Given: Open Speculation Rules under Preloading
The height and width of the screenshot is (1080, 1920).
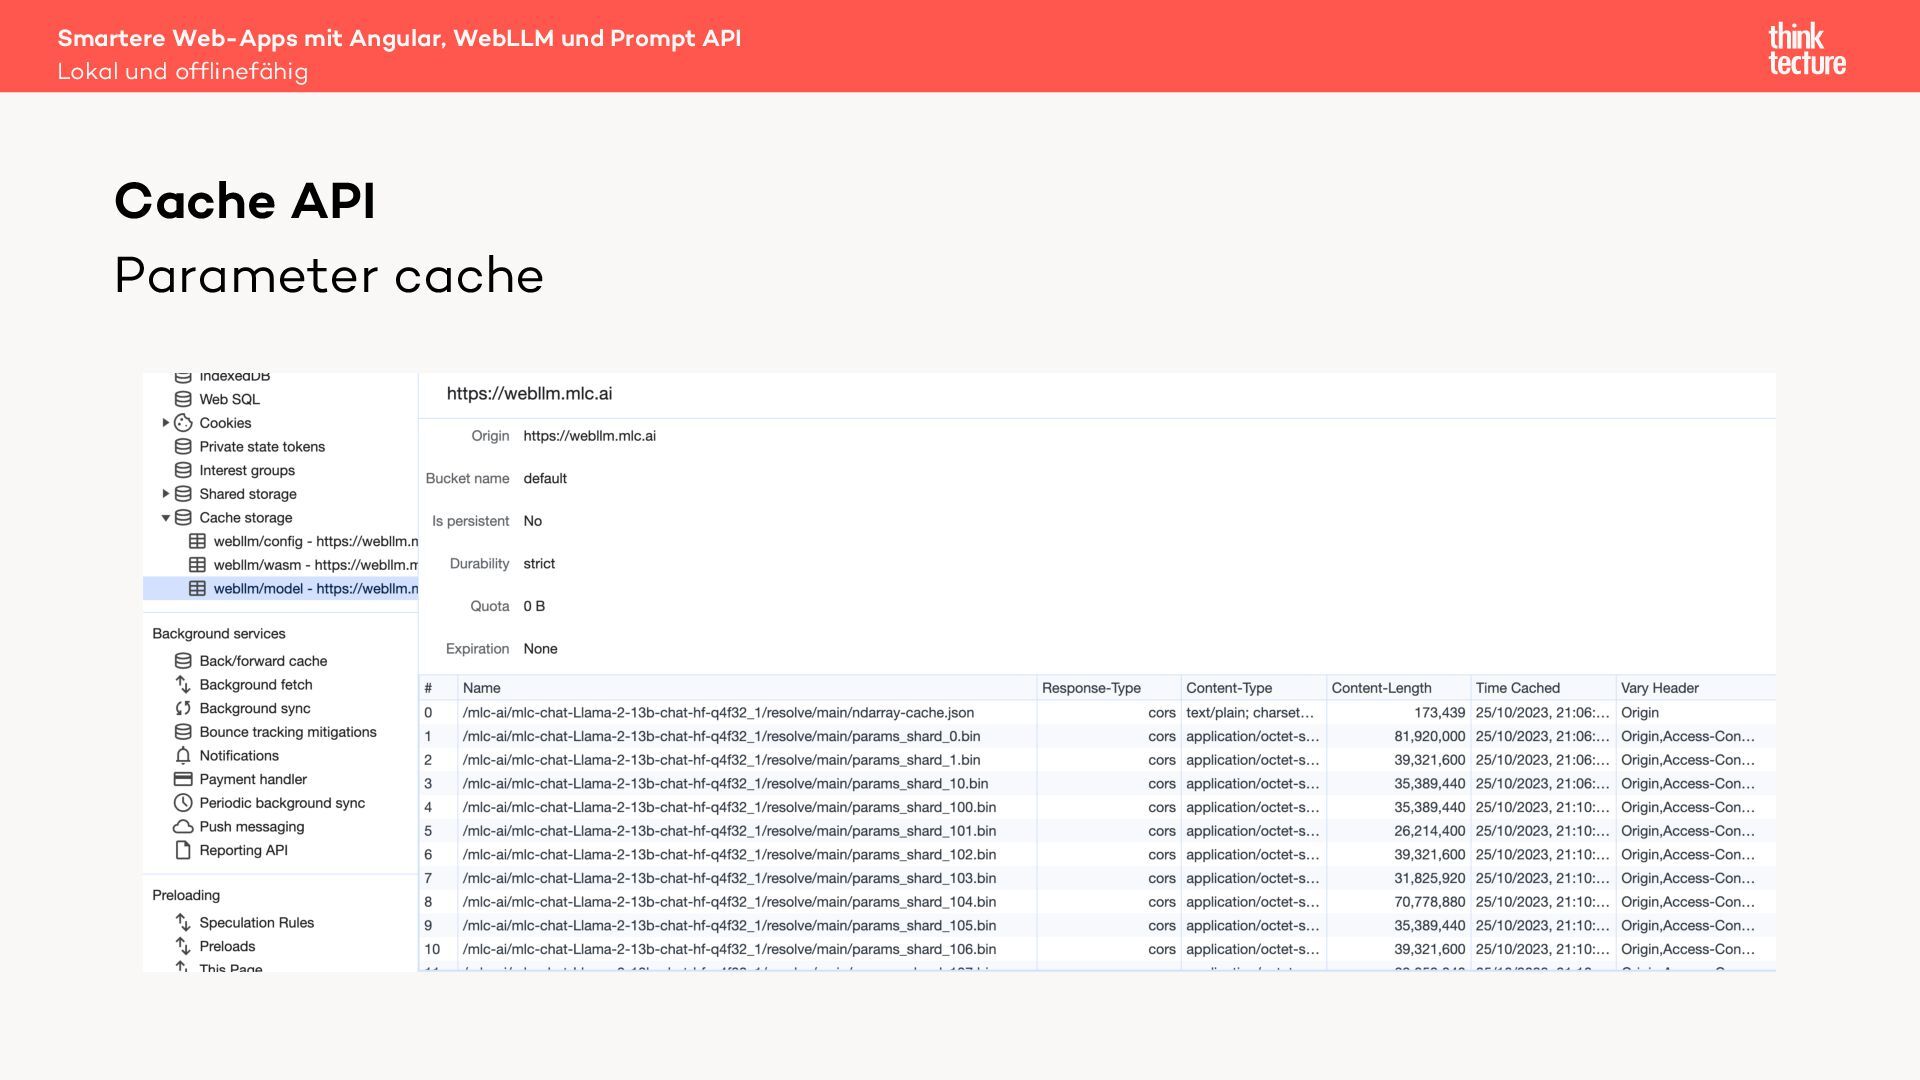Looking at the screenshot, I should tap(256, 922).
